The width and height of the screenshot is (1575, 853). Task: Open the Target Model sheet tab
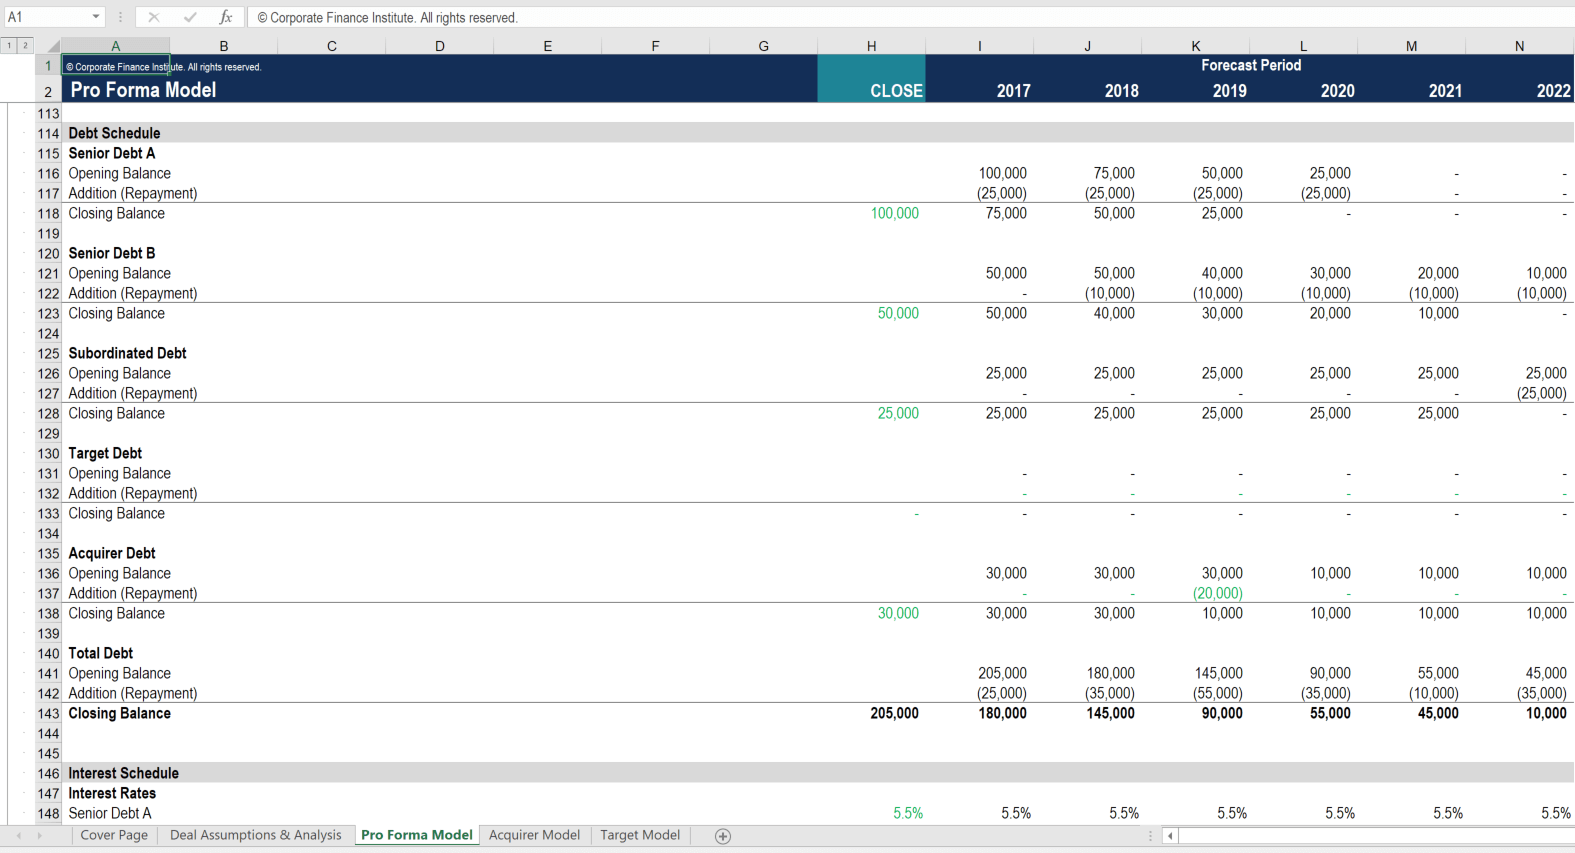(640, 835)
